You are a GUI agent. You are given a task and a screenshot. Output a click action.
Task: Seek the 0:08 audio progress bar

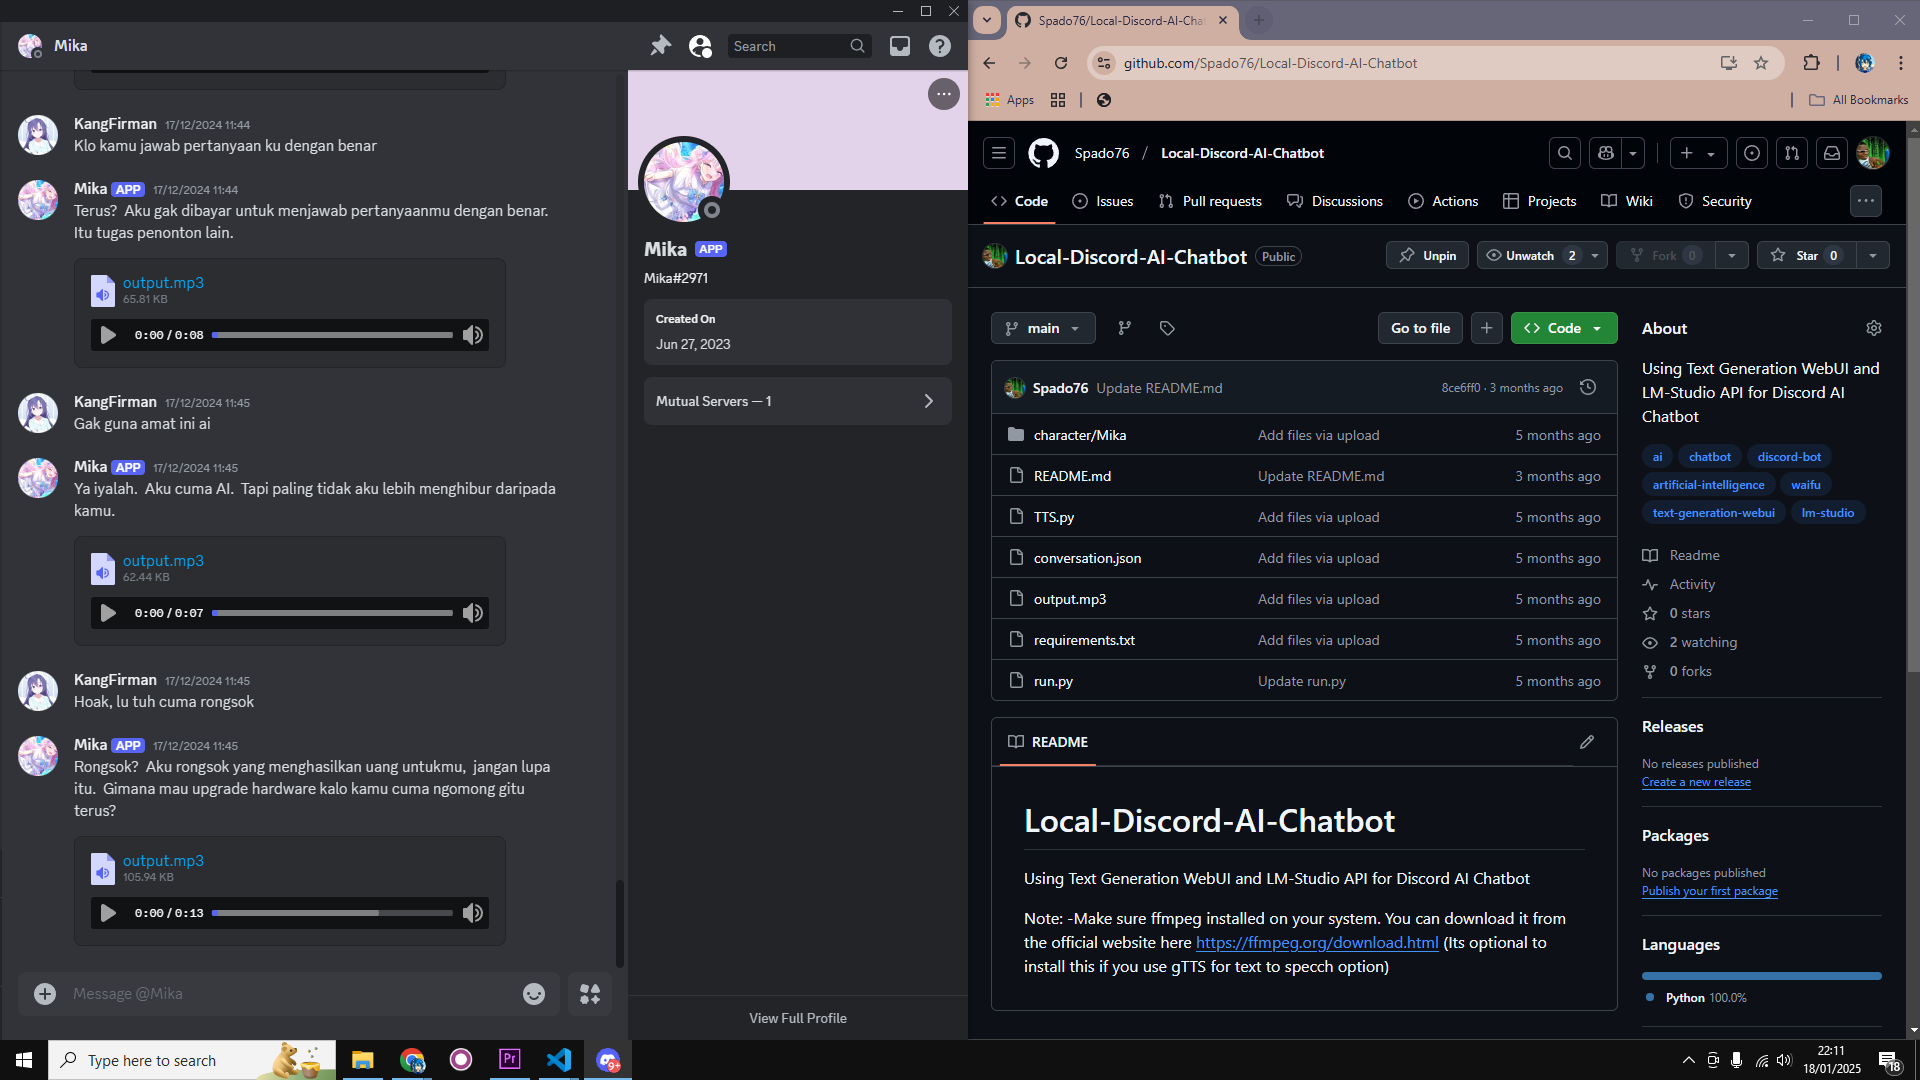tap(332, 335)
